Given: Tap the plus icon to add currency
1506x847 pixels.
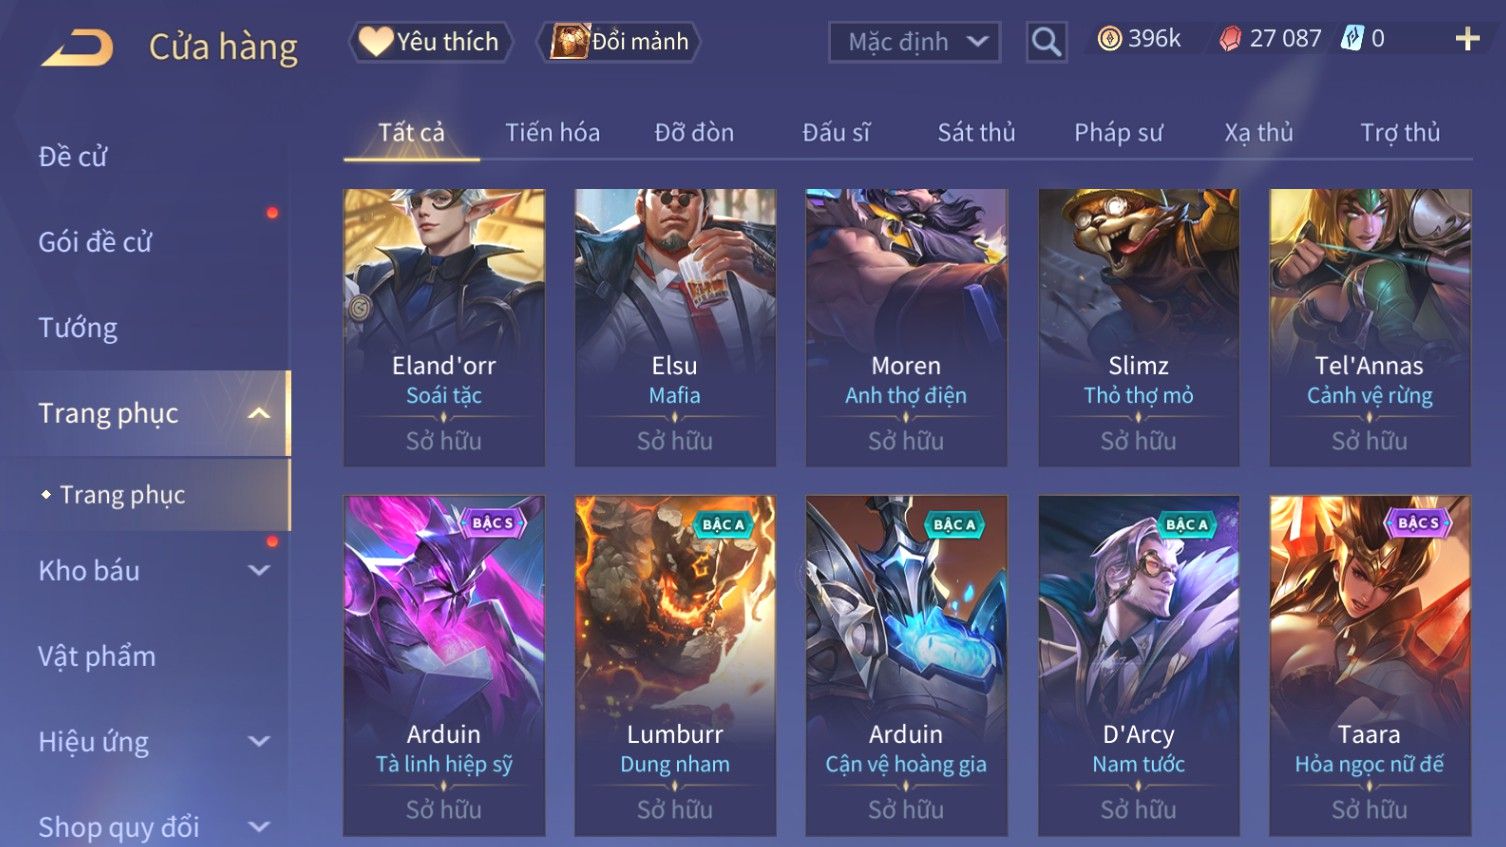Looking at the screenshot, I should tap(1467, 39).
